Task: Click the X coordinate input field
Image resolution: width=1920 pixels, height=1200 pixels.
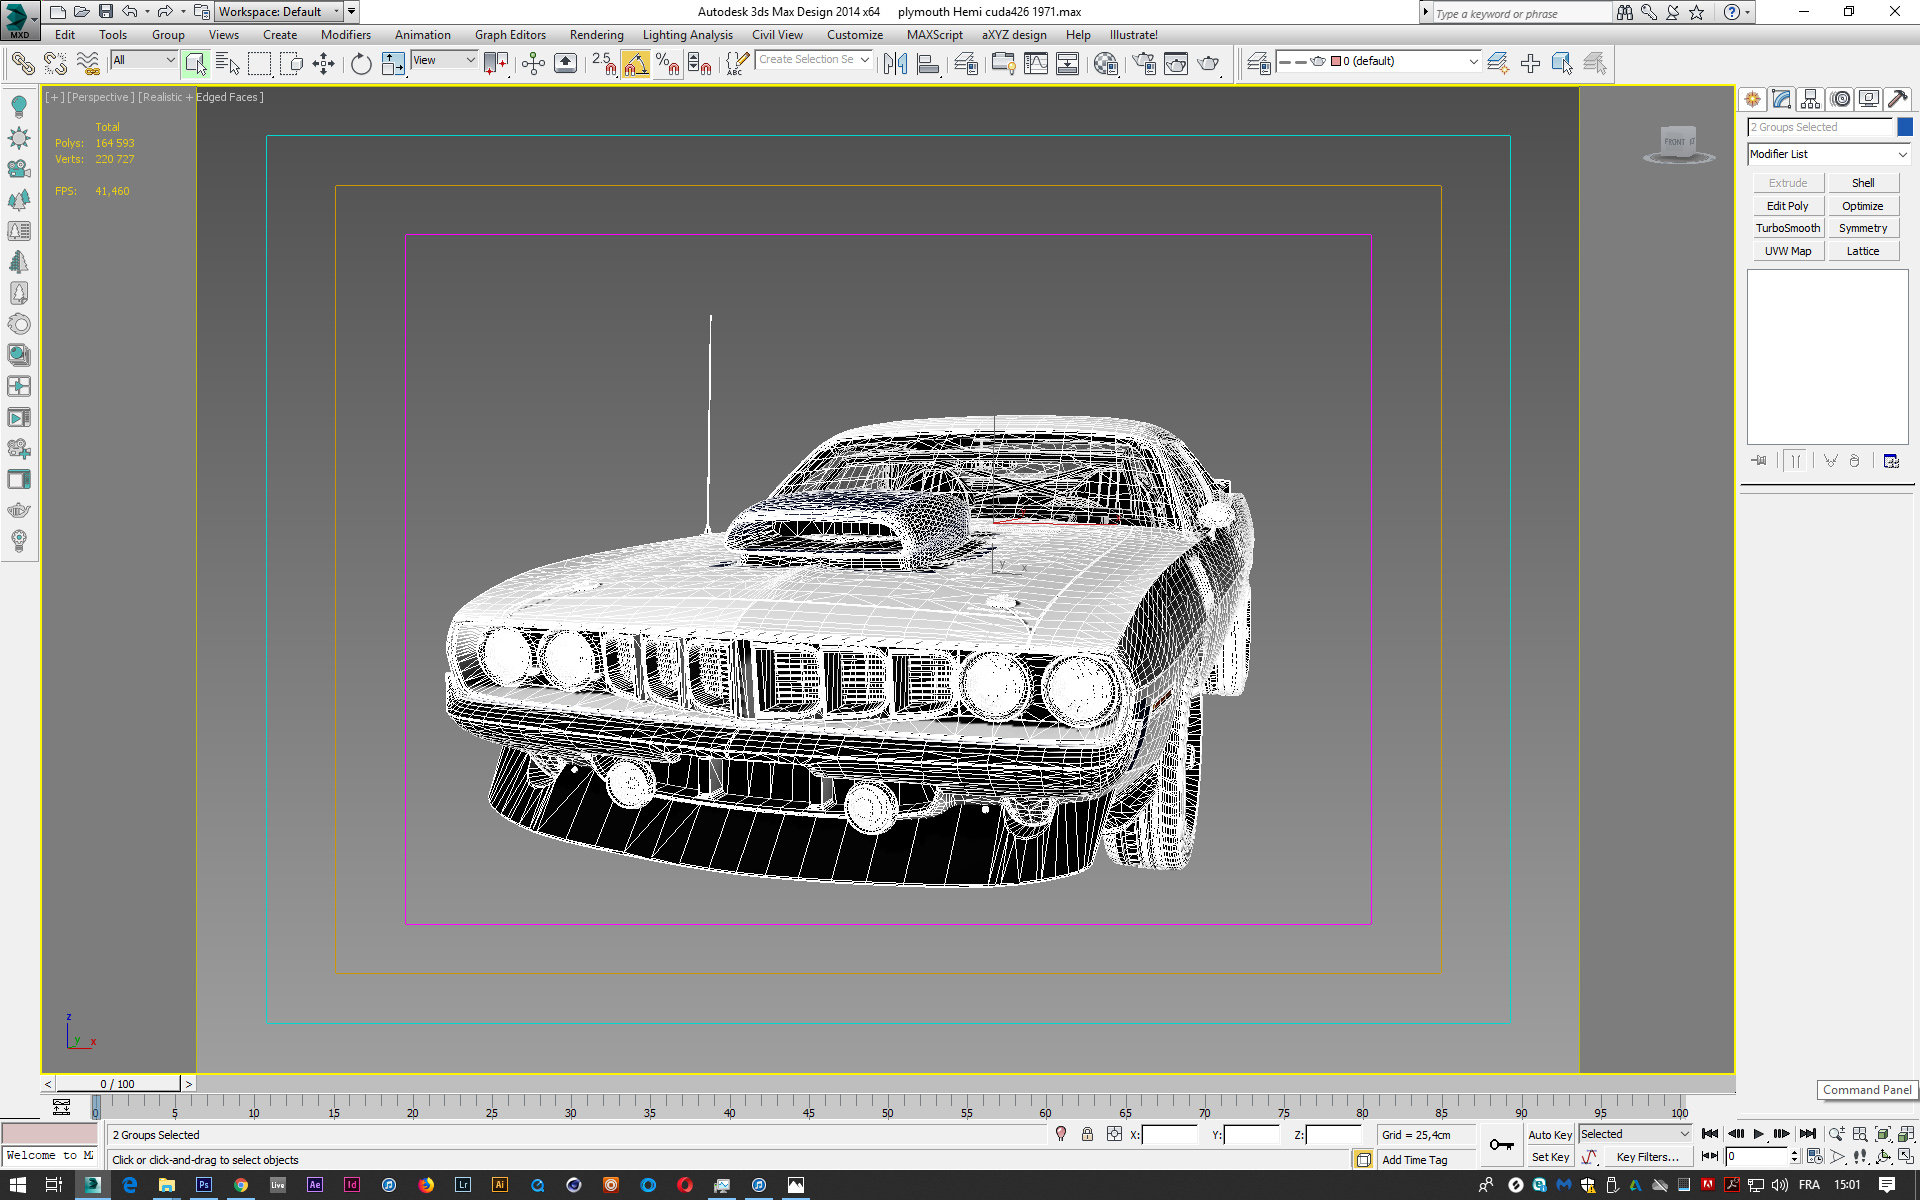Action: point(1169,1135)
